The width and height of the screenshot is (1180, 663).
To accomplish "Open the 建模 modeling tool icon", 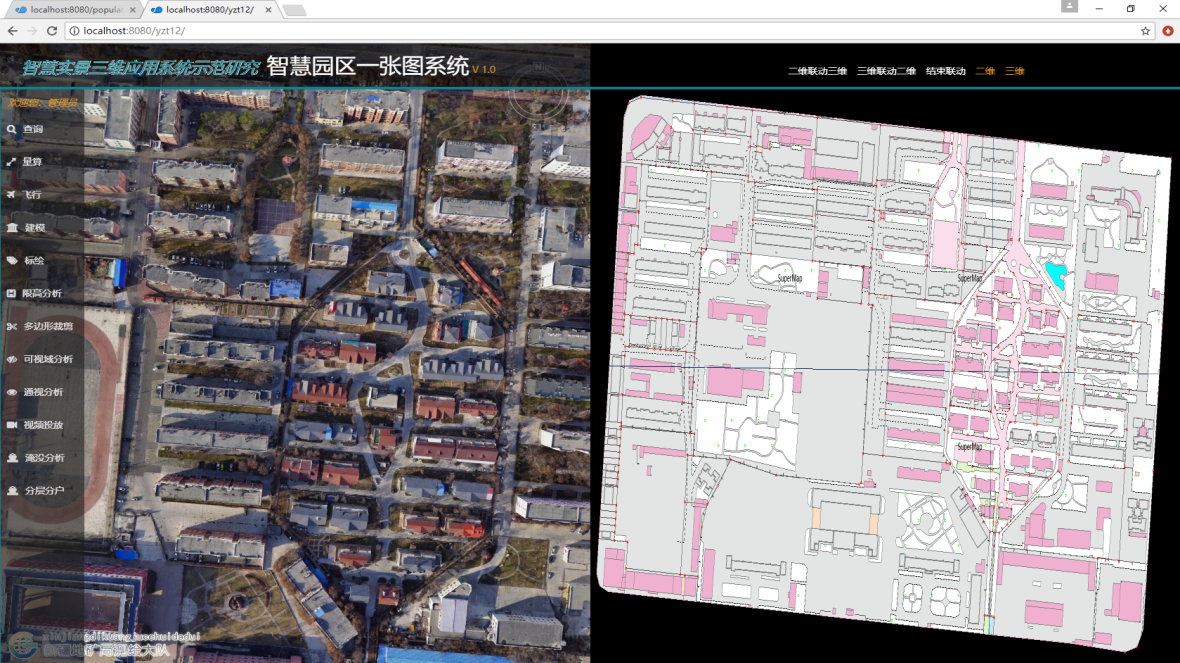I will pyautogui.click(x=12, y=227).
